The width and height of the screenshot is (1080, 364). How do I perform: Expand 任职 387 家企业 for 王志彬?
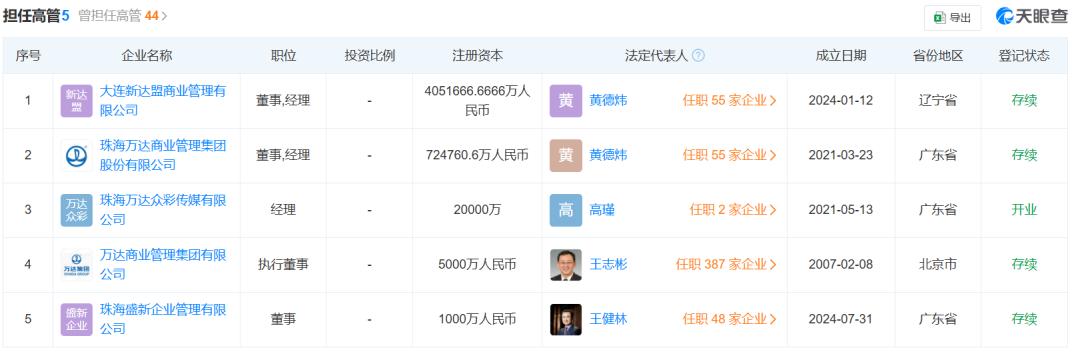[x=727, y=265]
